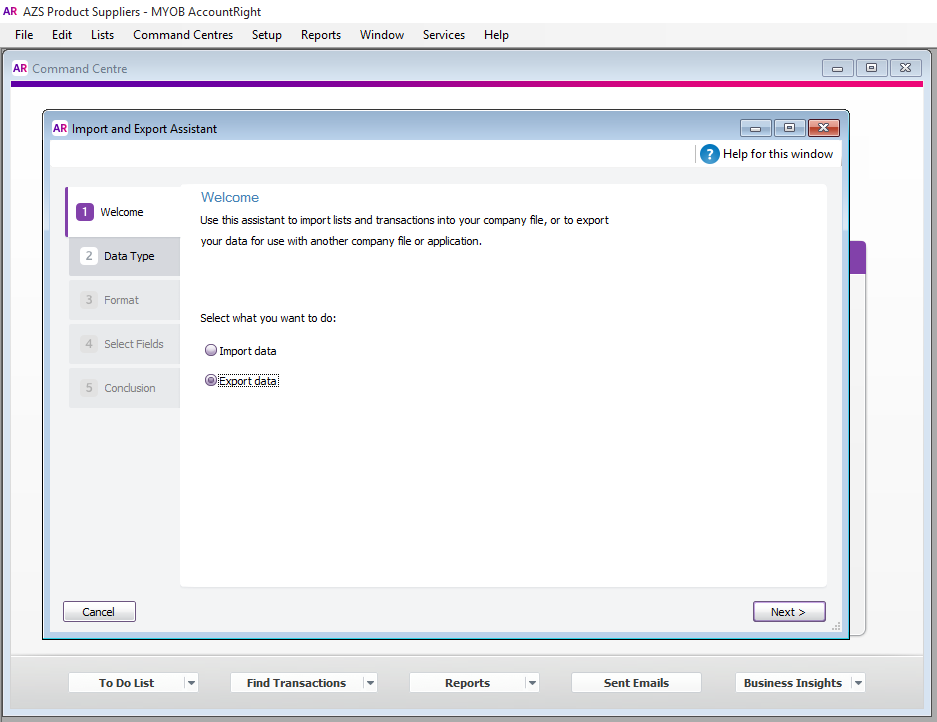This screenshot has width=937, height=722.
Task: Open the Setup menu
Action: click(x=267, y=35)
